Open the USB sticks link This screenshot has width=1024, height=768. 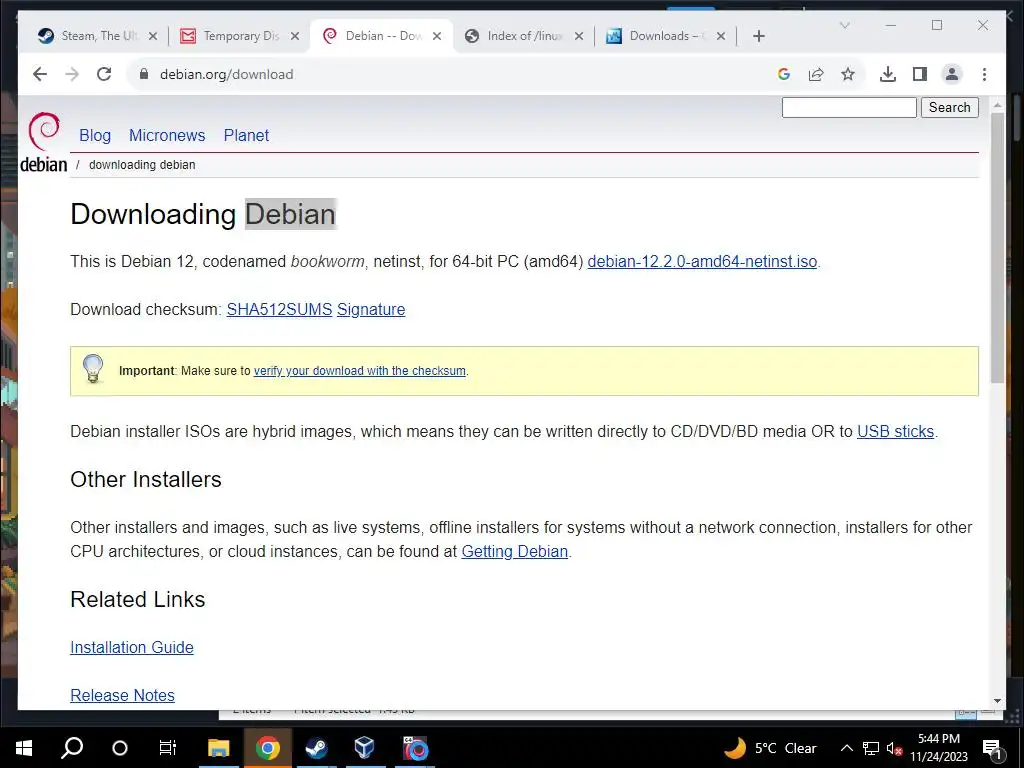895,431
